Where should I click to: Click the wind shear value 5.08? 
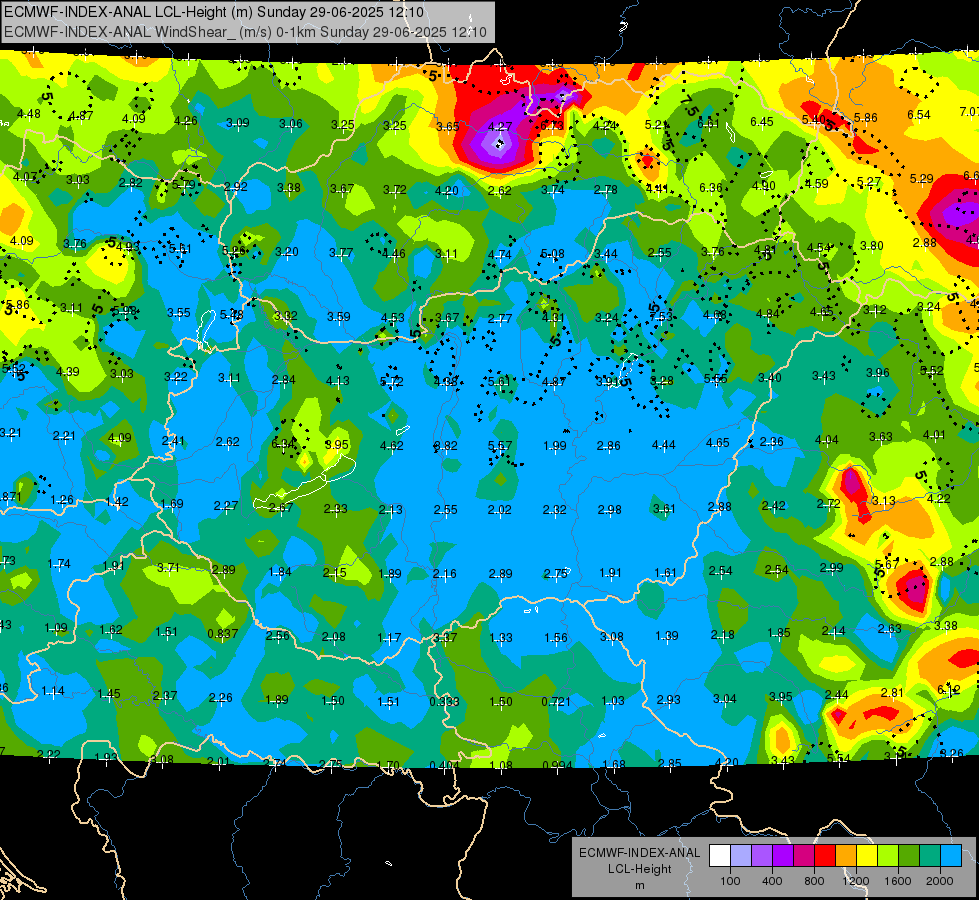(553, 254)
